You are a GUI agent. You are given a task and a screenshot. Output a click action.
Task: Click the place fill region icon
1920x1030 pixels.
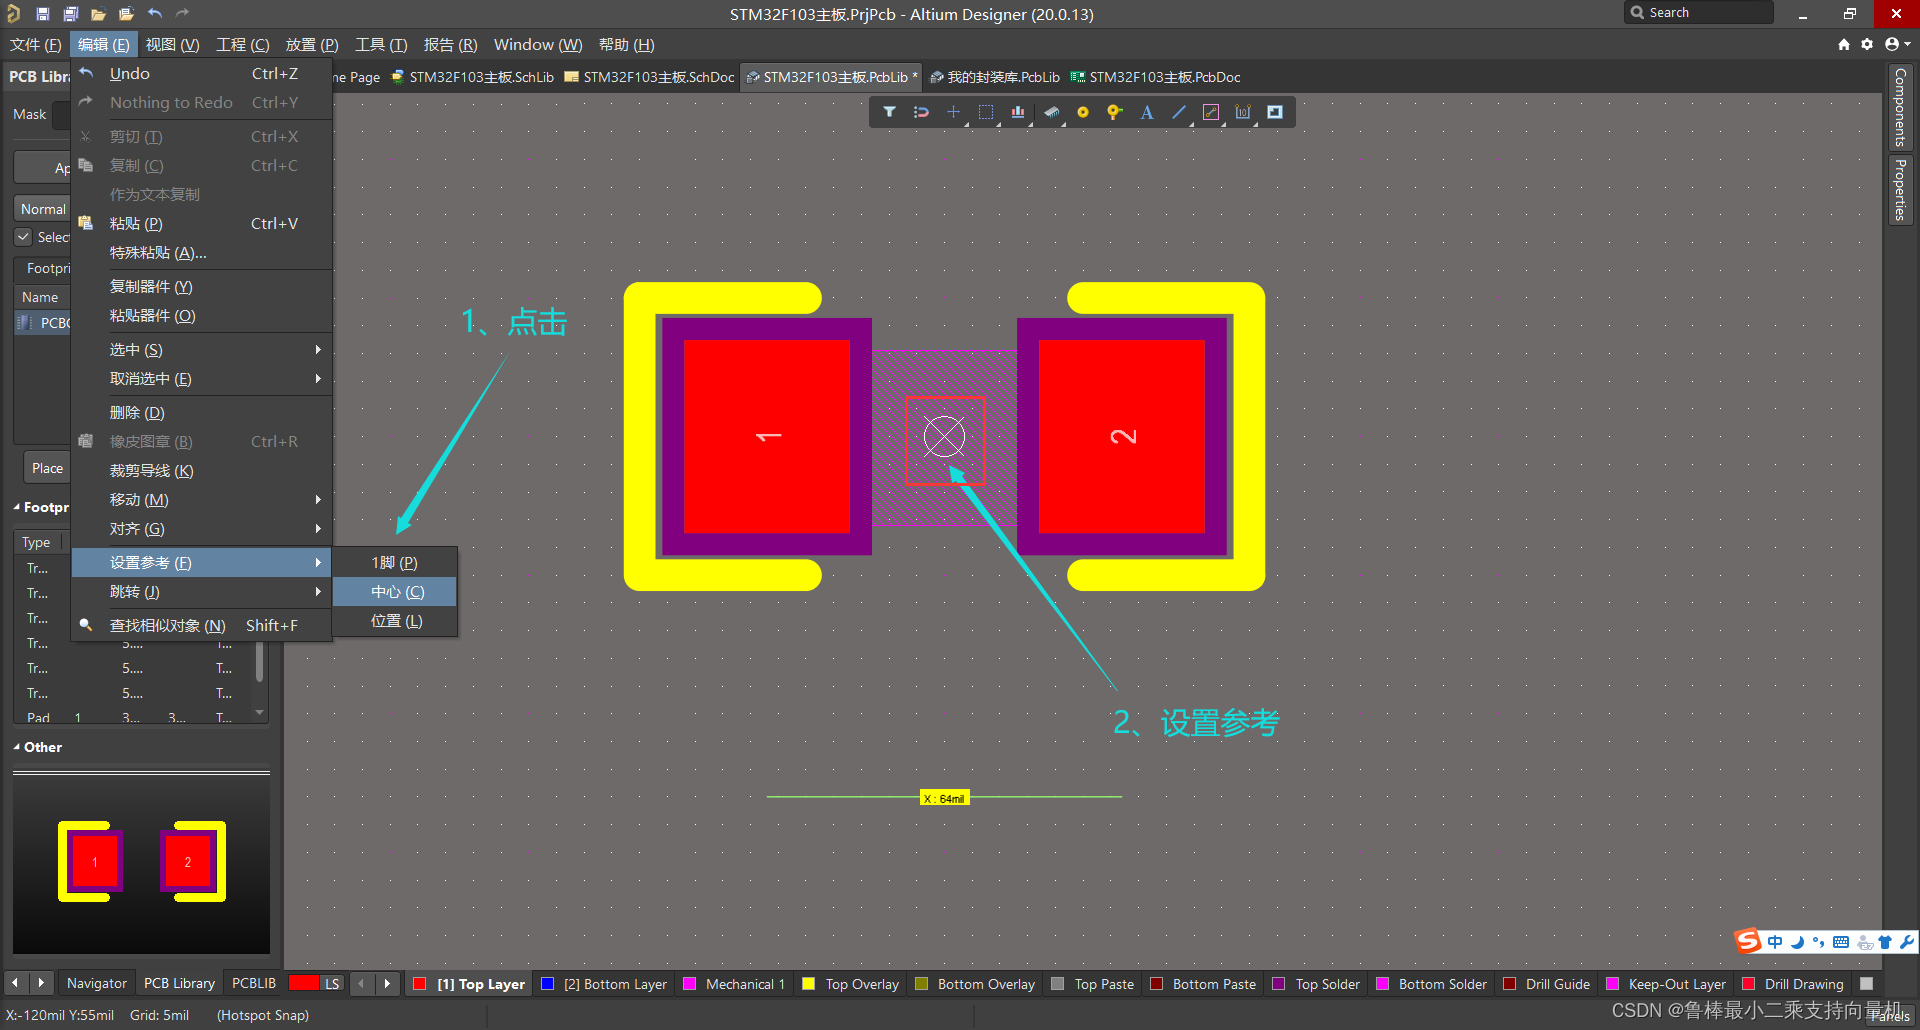(x=1275, y=112)
